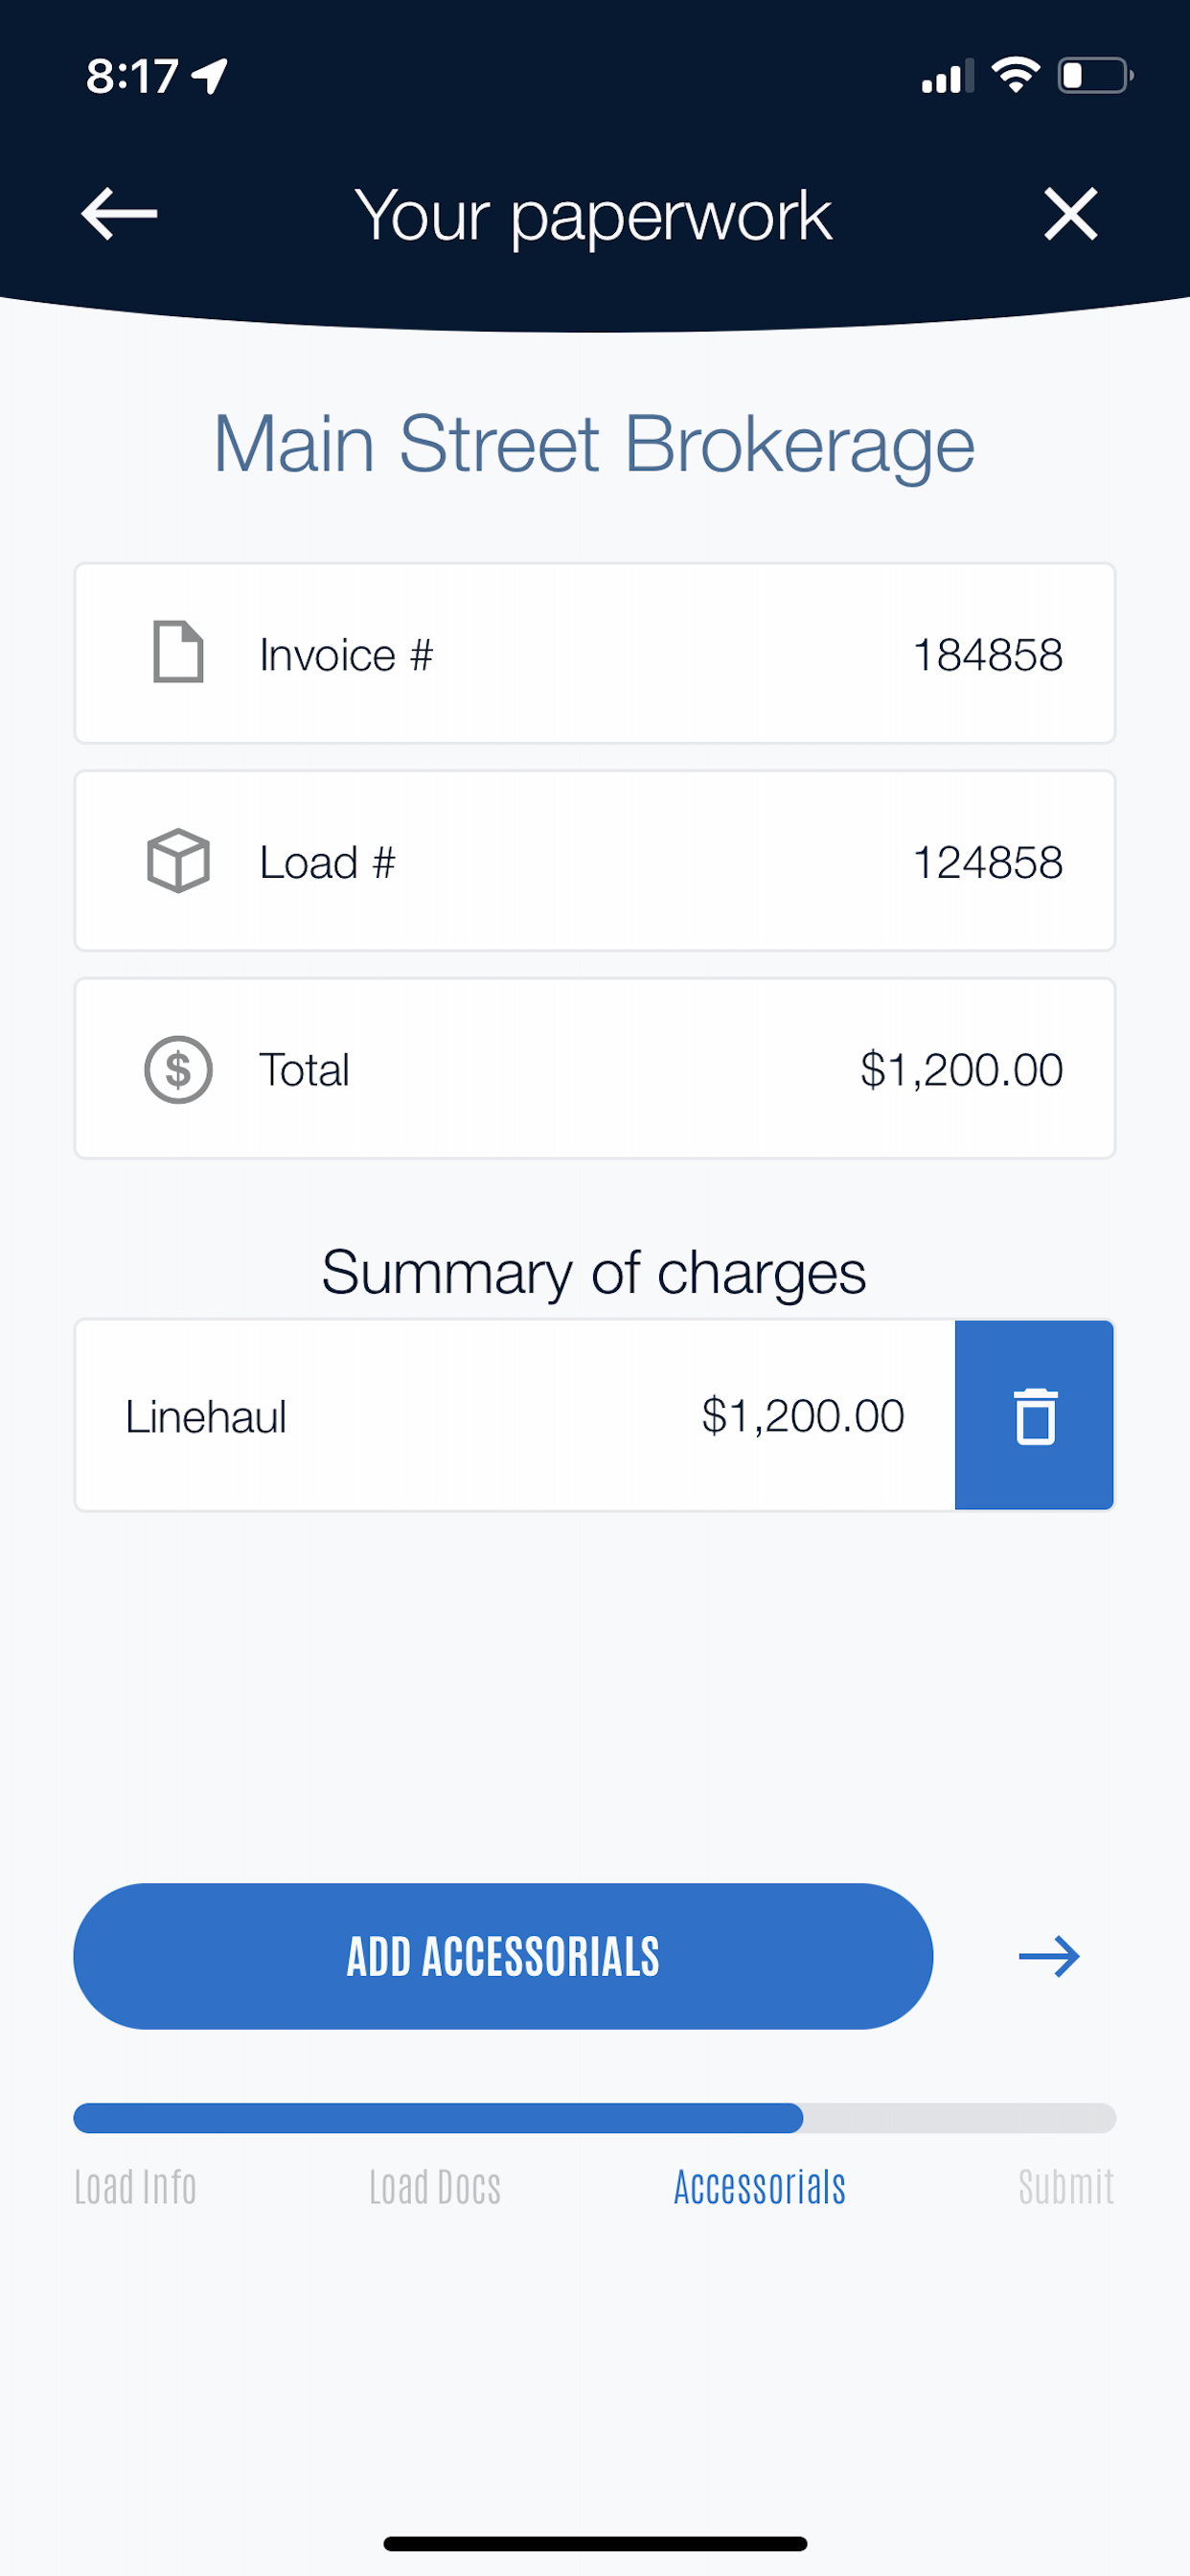Tap the Wi-Fi status icon
Image resolution: width=1190 pixels, height=2576 pixels.
point(1015,75)
